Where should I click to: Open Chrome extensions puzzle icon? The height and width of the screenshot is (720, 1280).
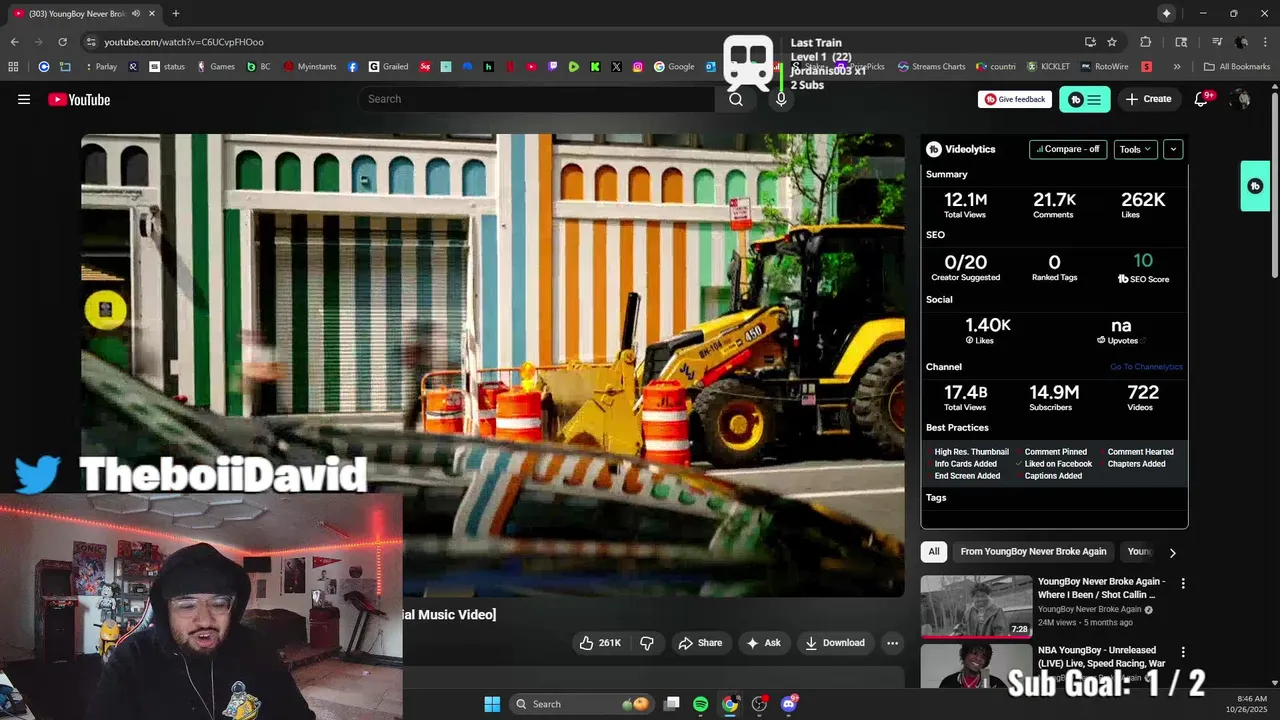(x=1146, y=42)
